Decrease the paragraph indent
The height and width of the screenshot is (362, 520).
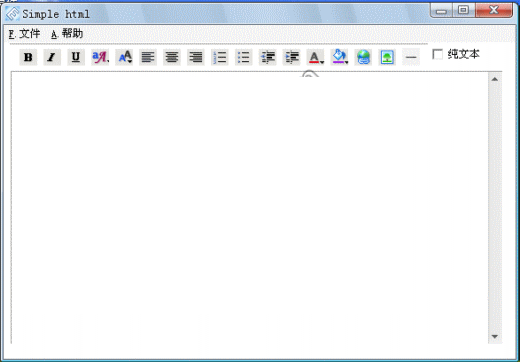[268, 57]
